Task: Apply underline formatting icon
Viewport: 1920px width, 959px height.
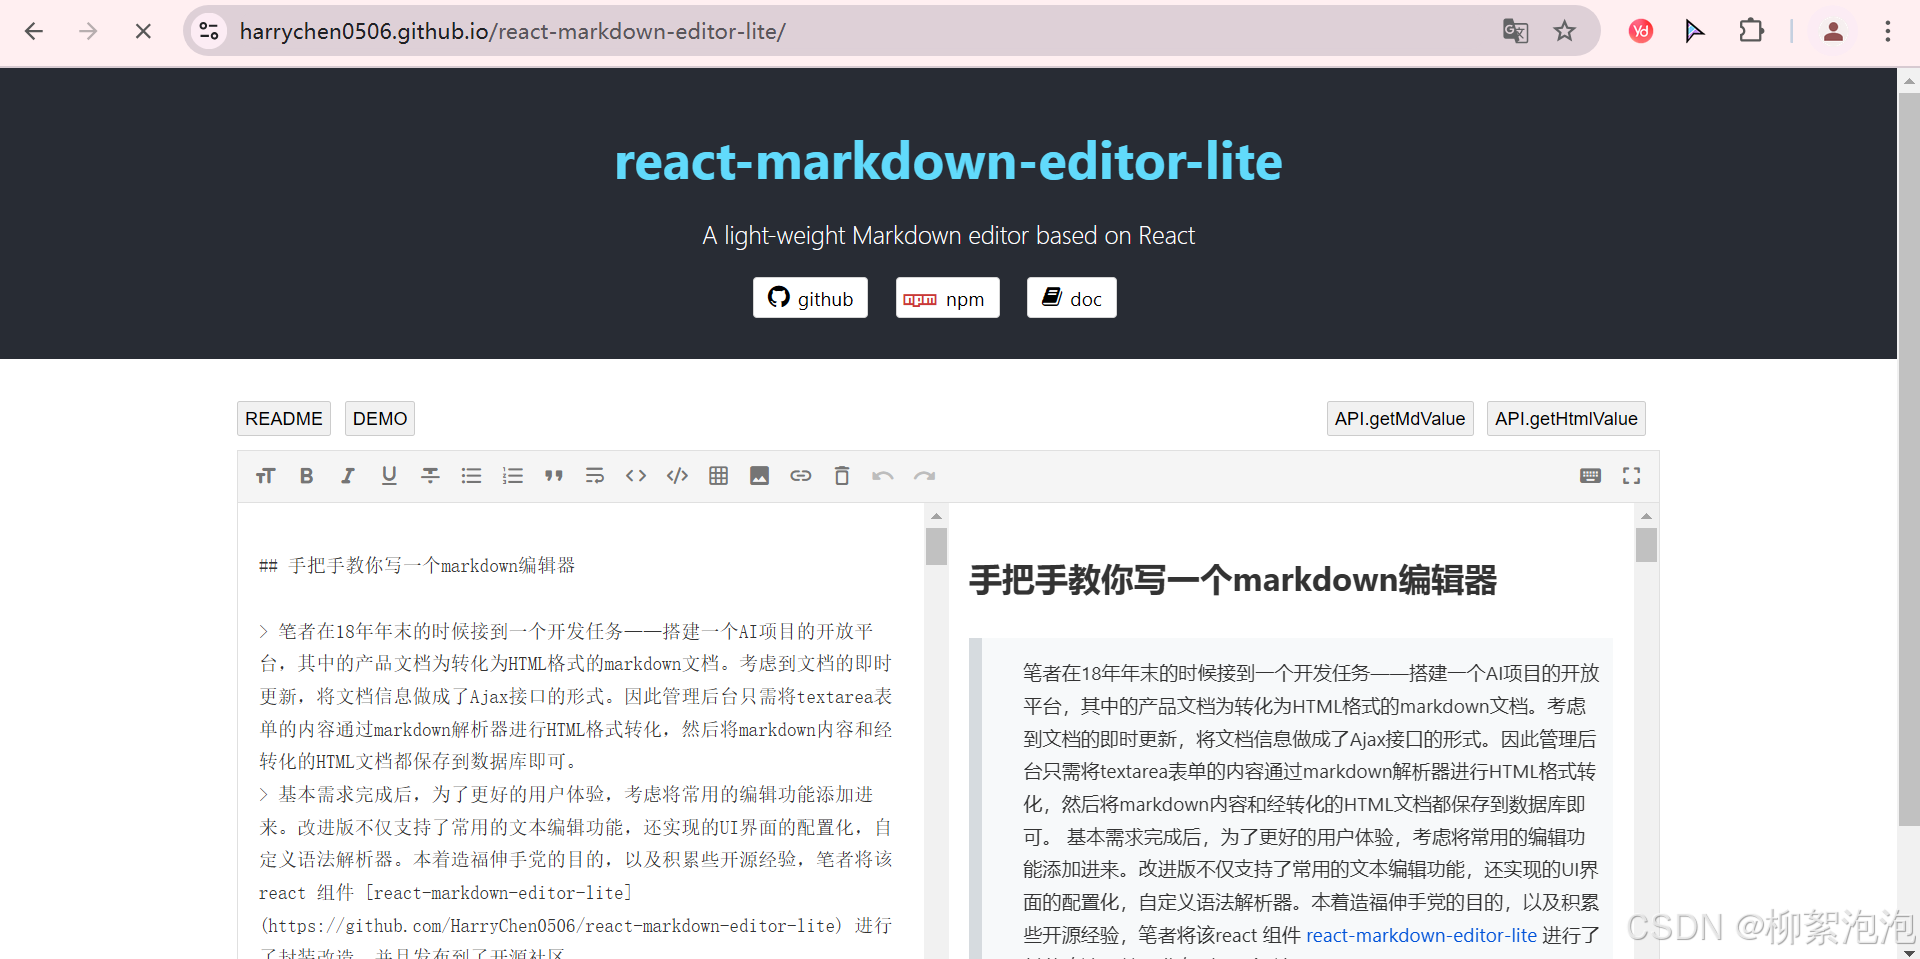Action: coord(389,476)
